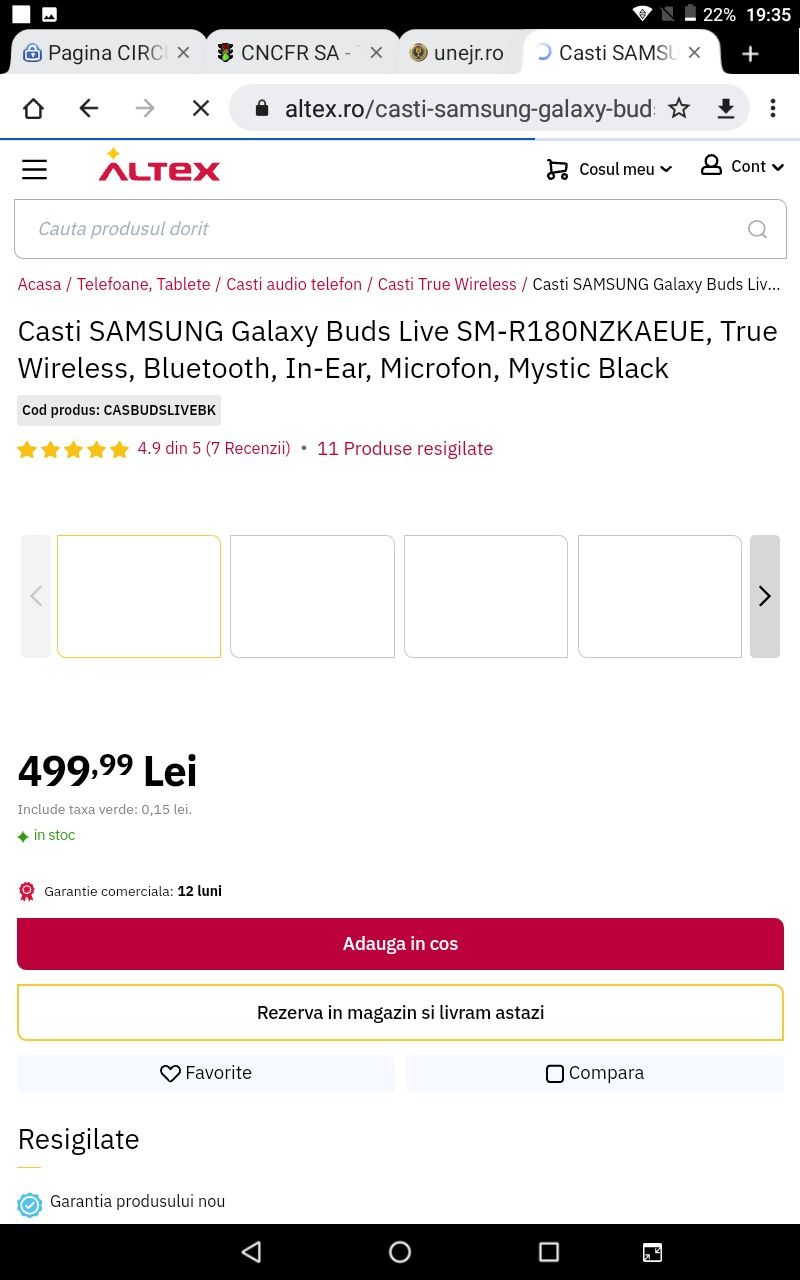The image size is (800, 1280).
Task: Expand the Cont account dropdown
Action: (x=742, y=166)
